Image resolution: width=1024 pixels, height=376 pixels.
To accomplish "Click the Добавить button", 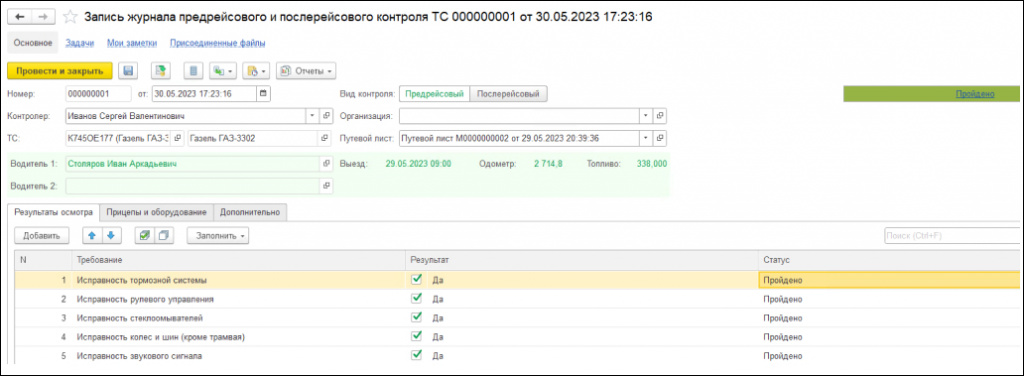I will (41, 235).
